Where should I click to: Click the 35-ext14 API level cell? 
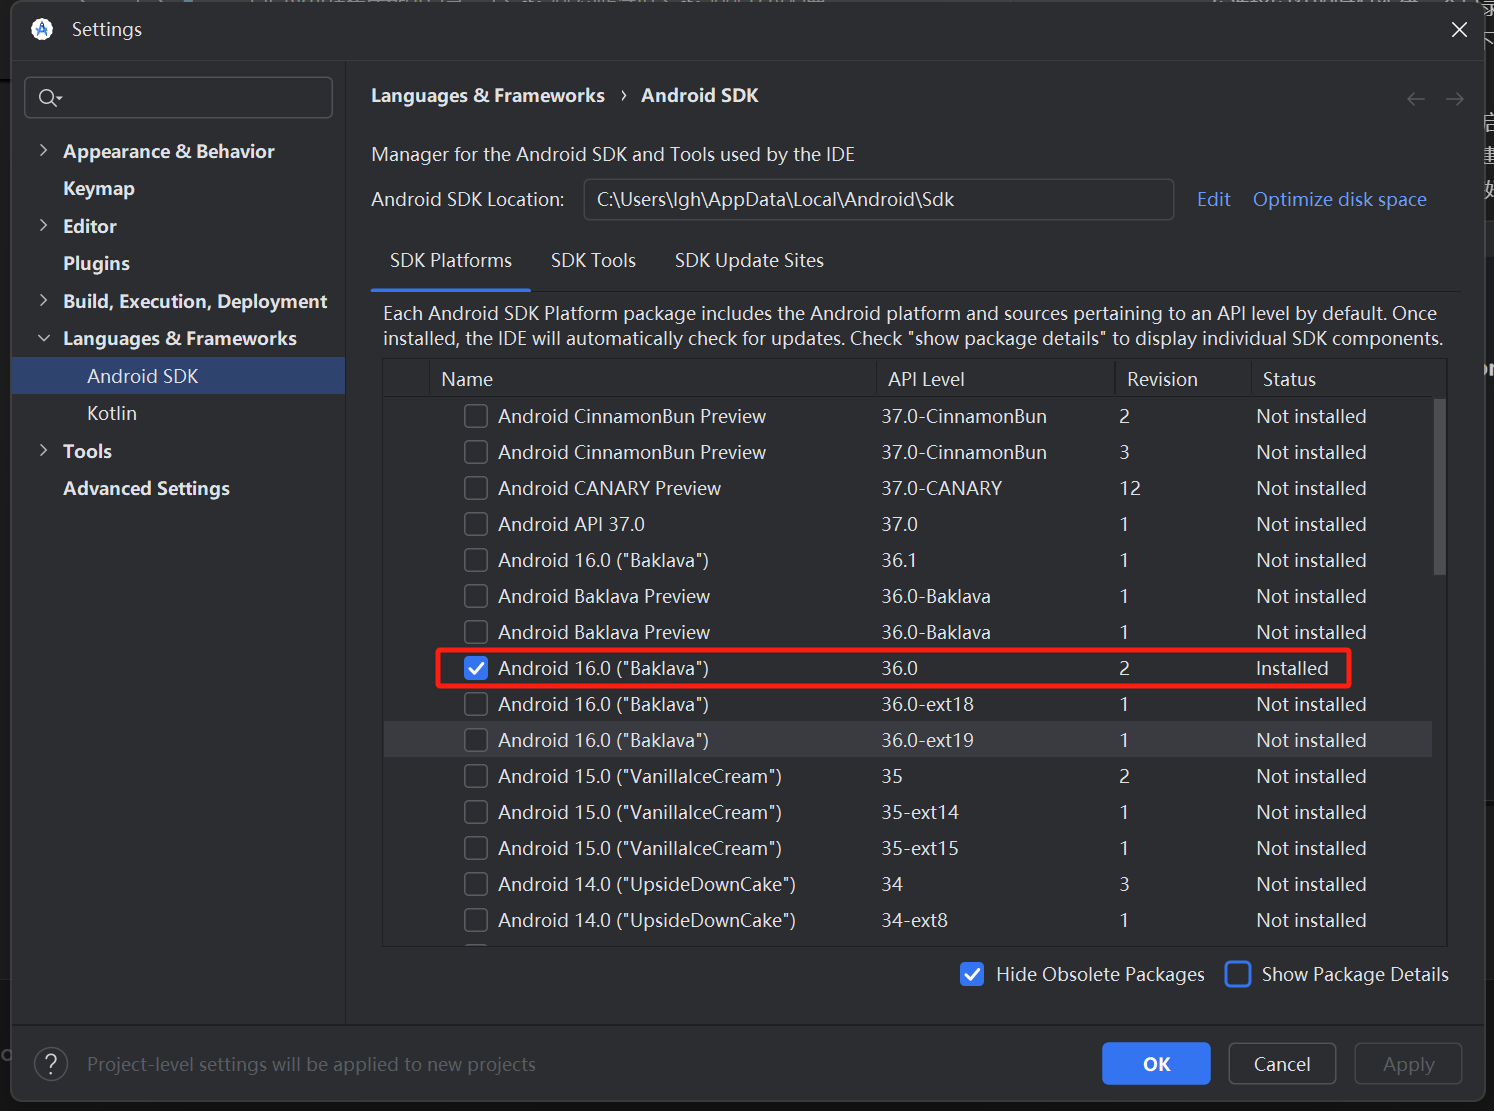click(920, 812)
